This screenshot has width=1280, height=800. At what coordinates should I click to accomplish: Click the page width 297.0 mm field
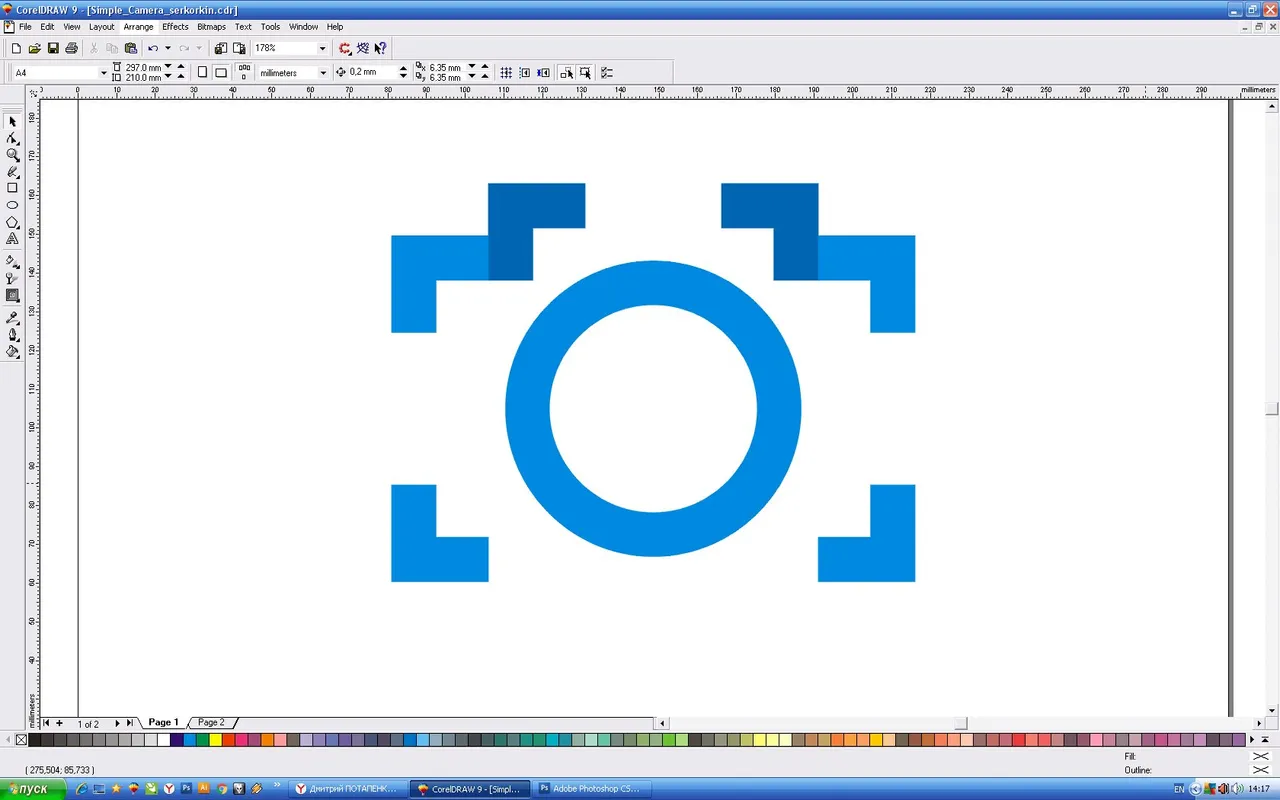pos(143,67)
